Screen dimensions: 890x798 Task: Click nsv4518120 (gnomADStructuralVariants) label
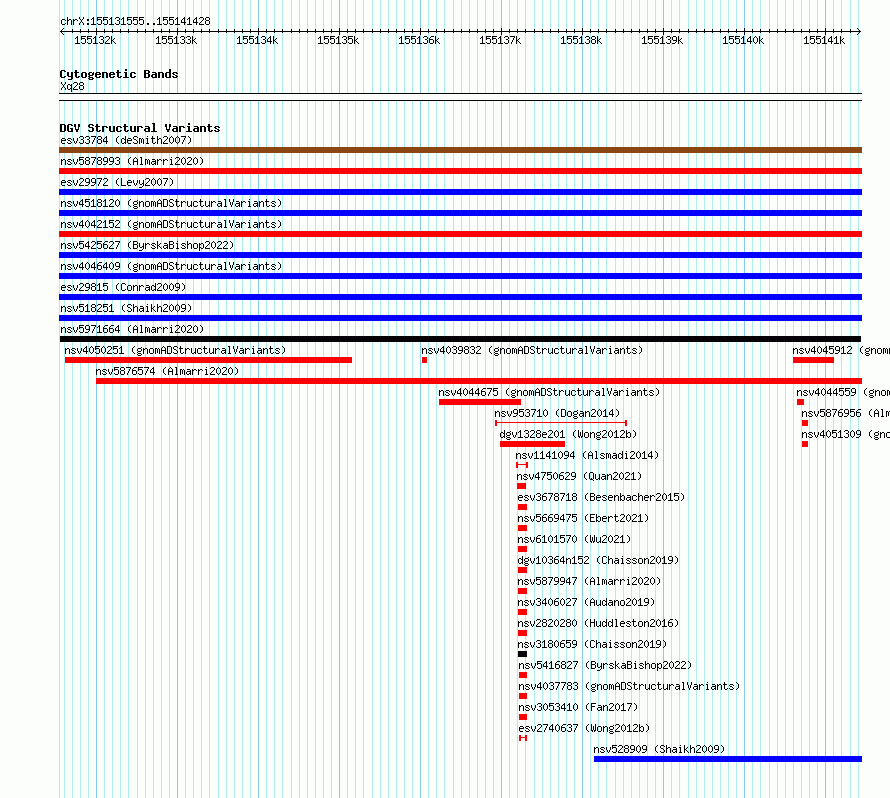coord(171,203)
